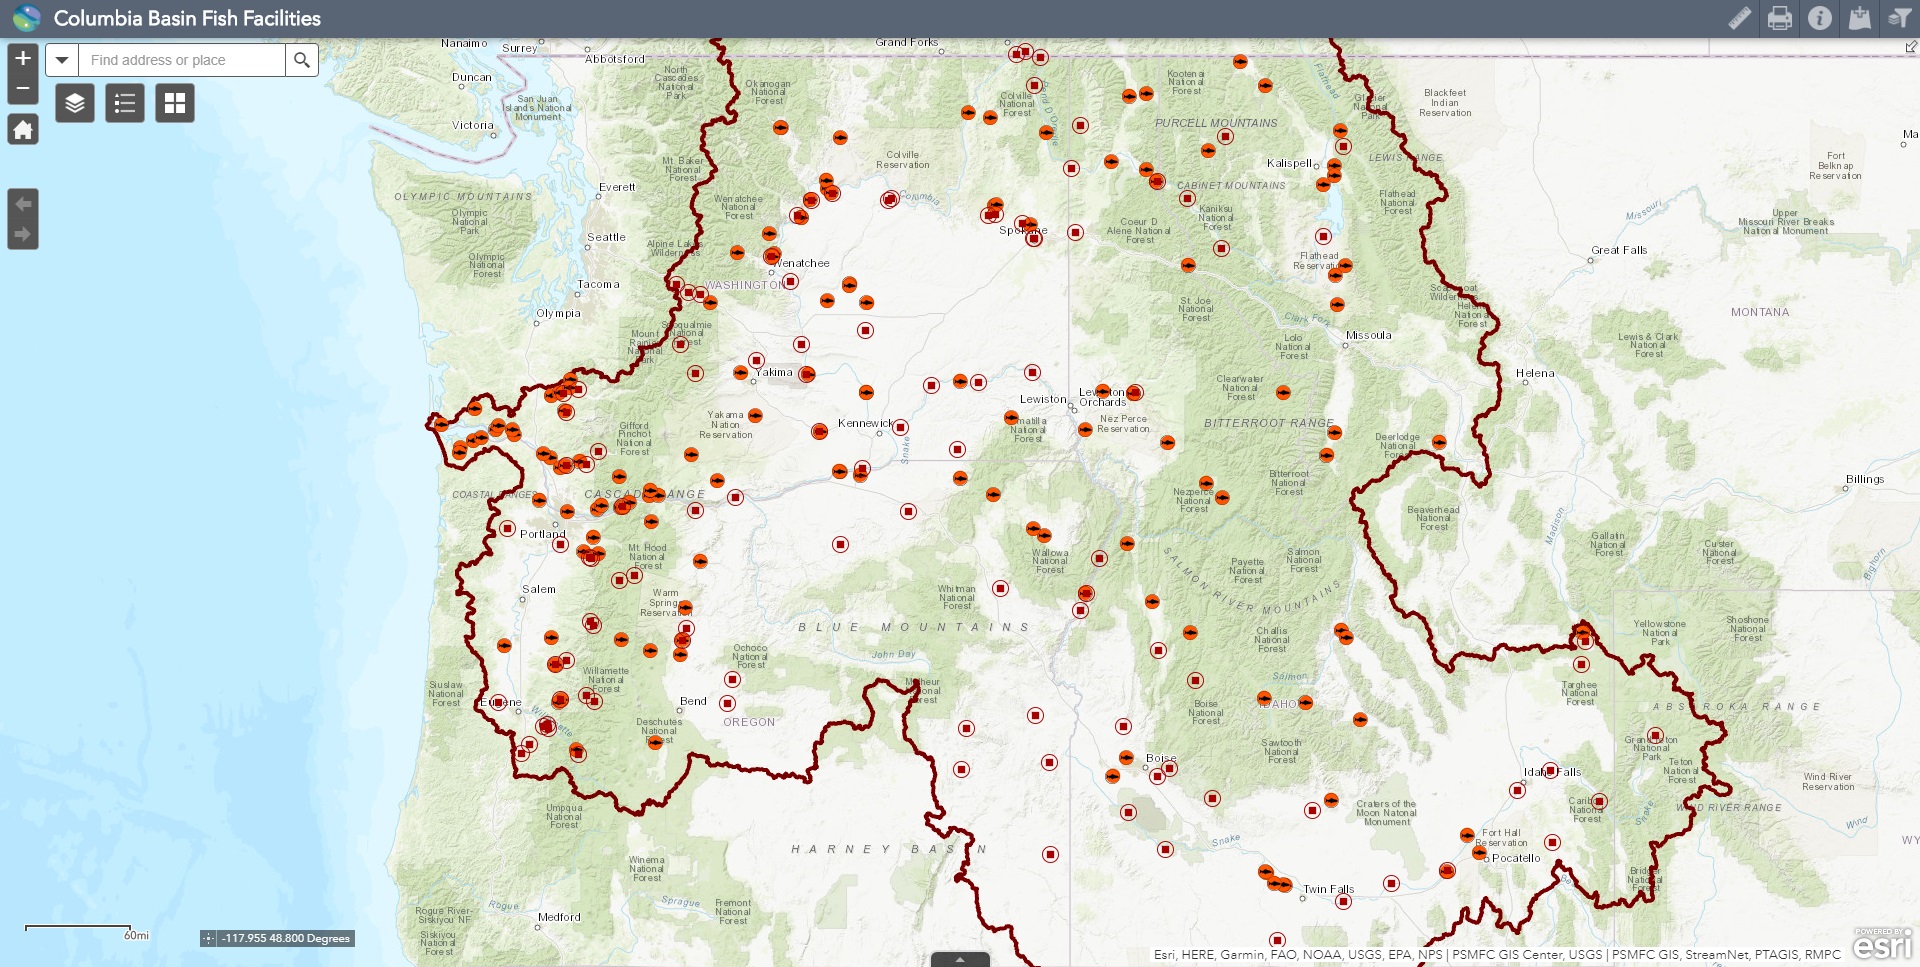This screenshot has width=1920, height=967.
Task: Select facility marker beside Kennewick label
Action: 901,427
